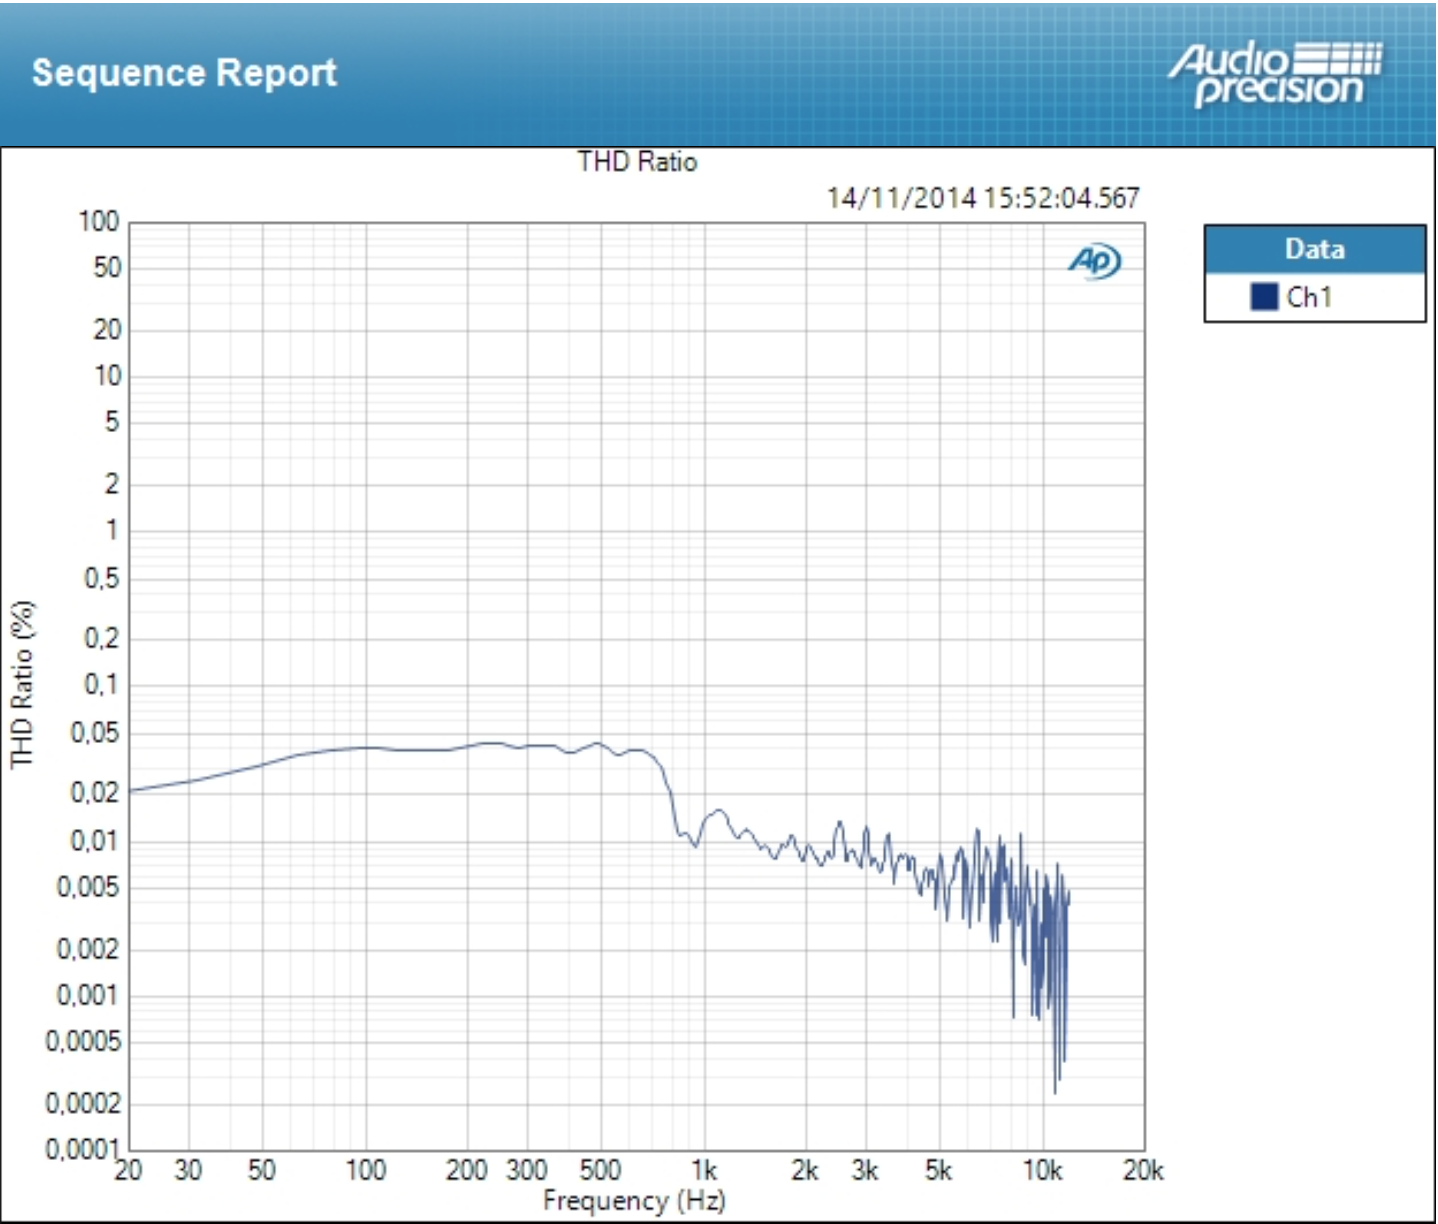
Task: Click the 30 frequency tick label
Action: click(x=188, y=1170)
